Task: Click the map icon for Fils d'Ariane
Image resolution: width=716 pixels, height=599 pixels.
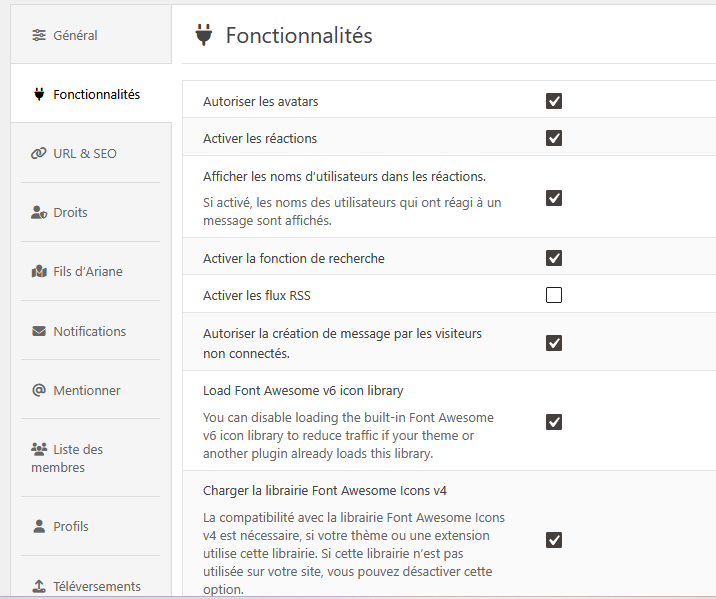Action: click(39, 271)
